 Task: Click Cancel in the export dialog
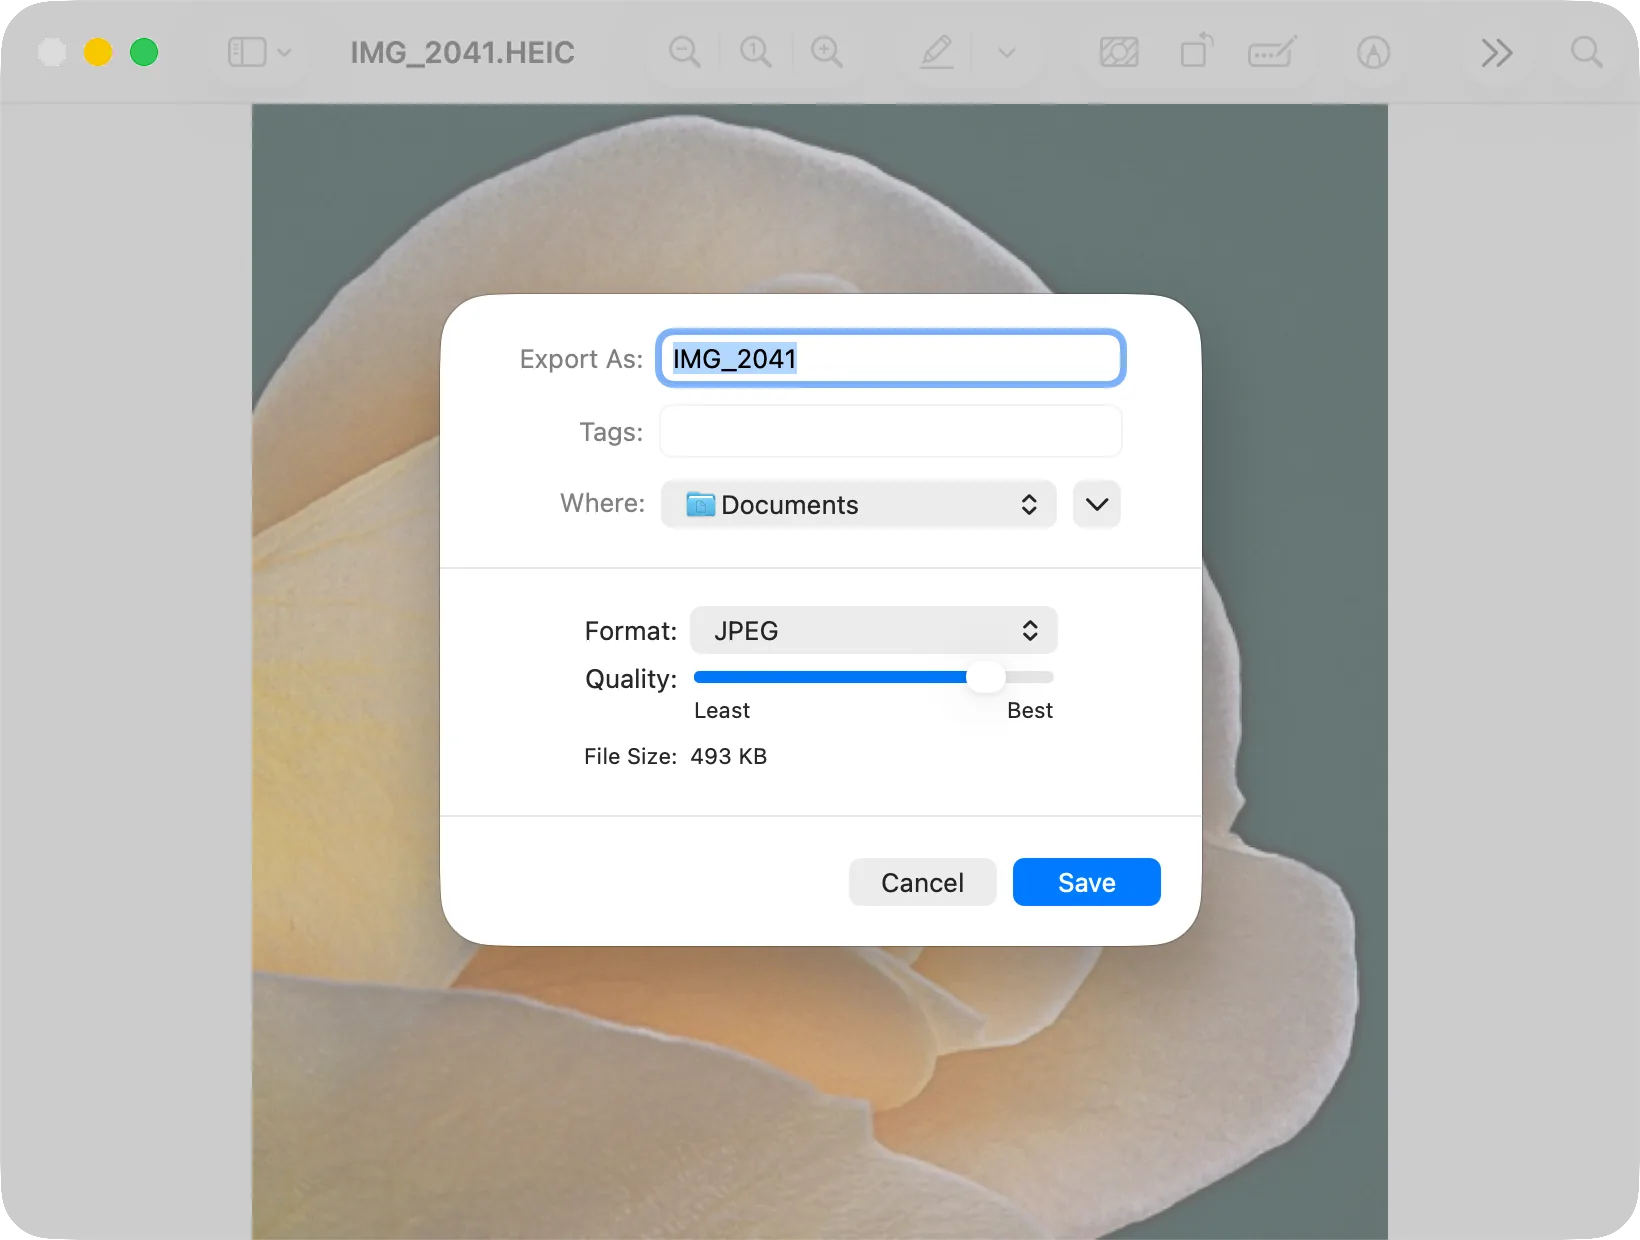(x=922, y=882)
